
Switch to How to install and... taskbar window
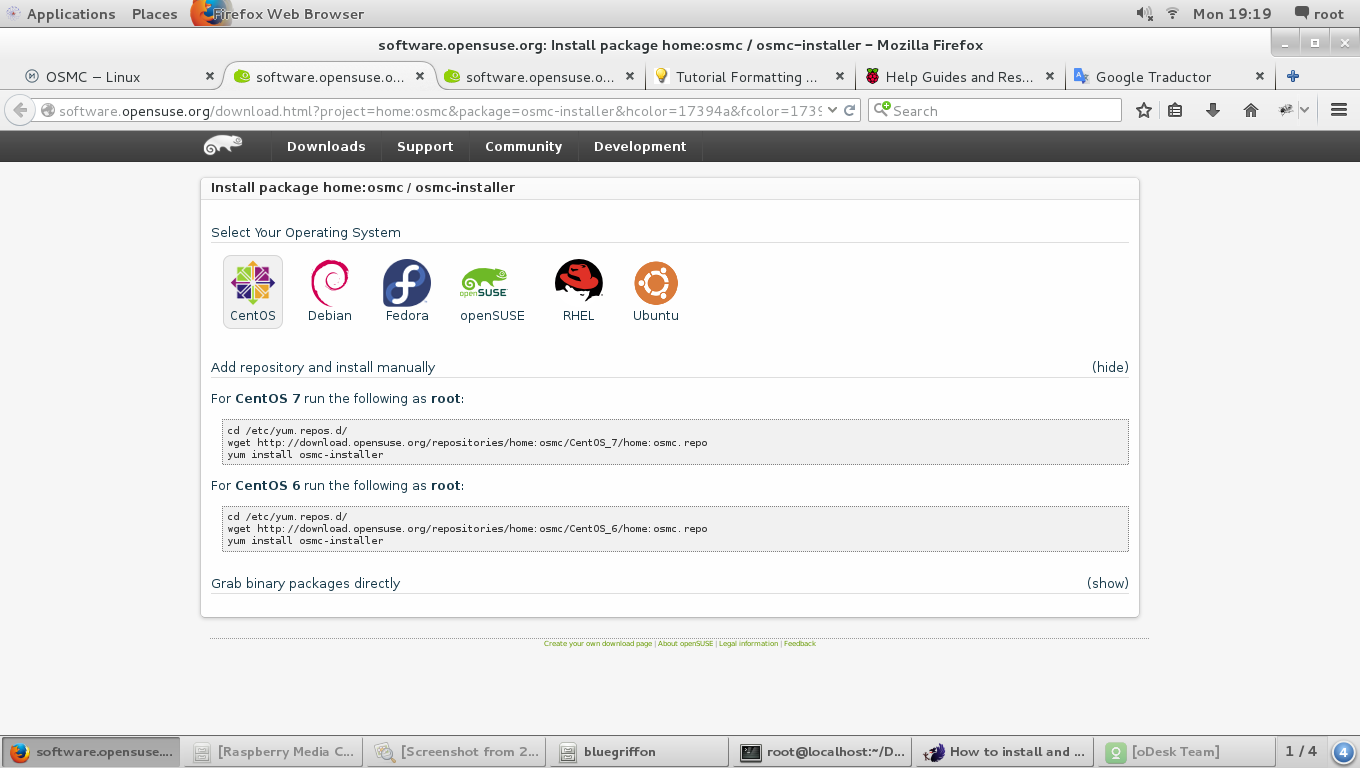tap(1004, 752)
